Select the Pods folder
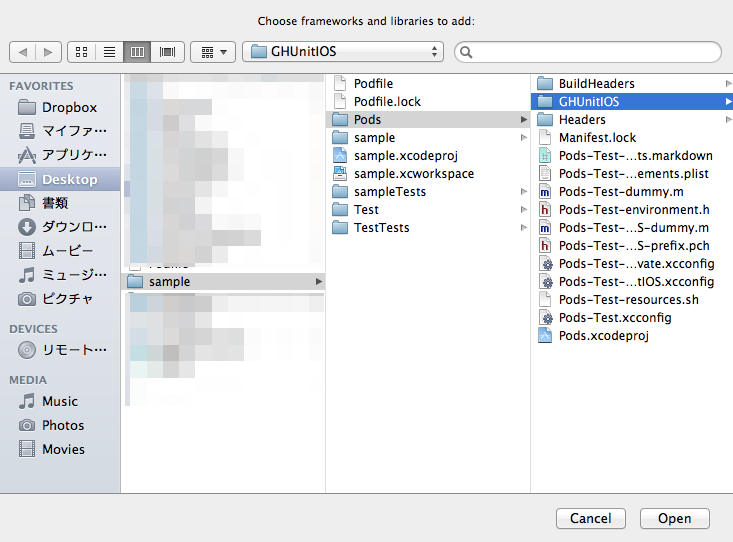The height and width of the screenshot is (542, 733). (x=428, y=120)
